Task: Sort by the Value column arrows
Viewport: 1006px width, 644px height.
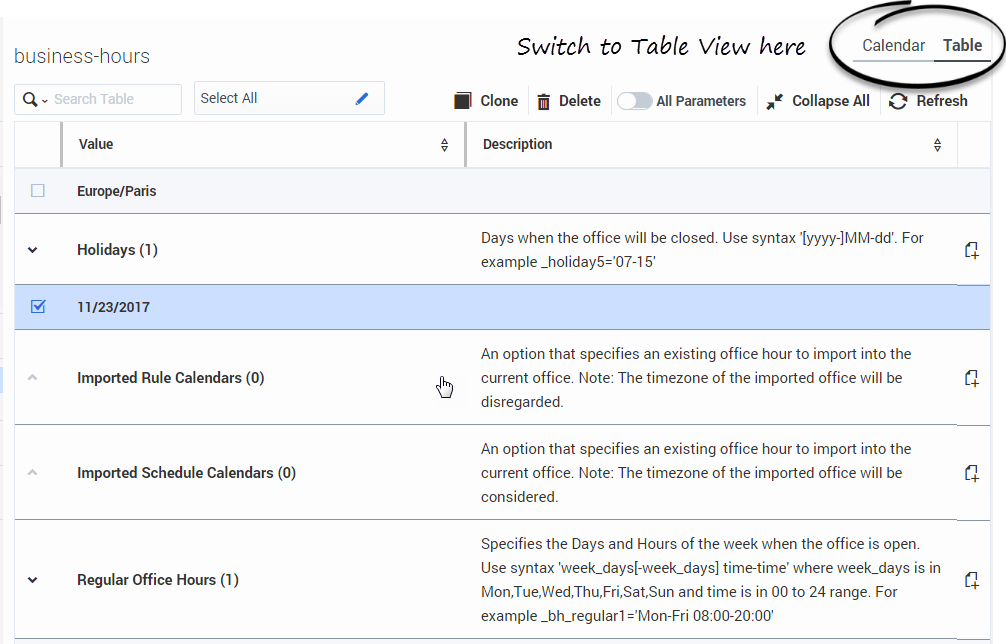Action: (444, 145)
